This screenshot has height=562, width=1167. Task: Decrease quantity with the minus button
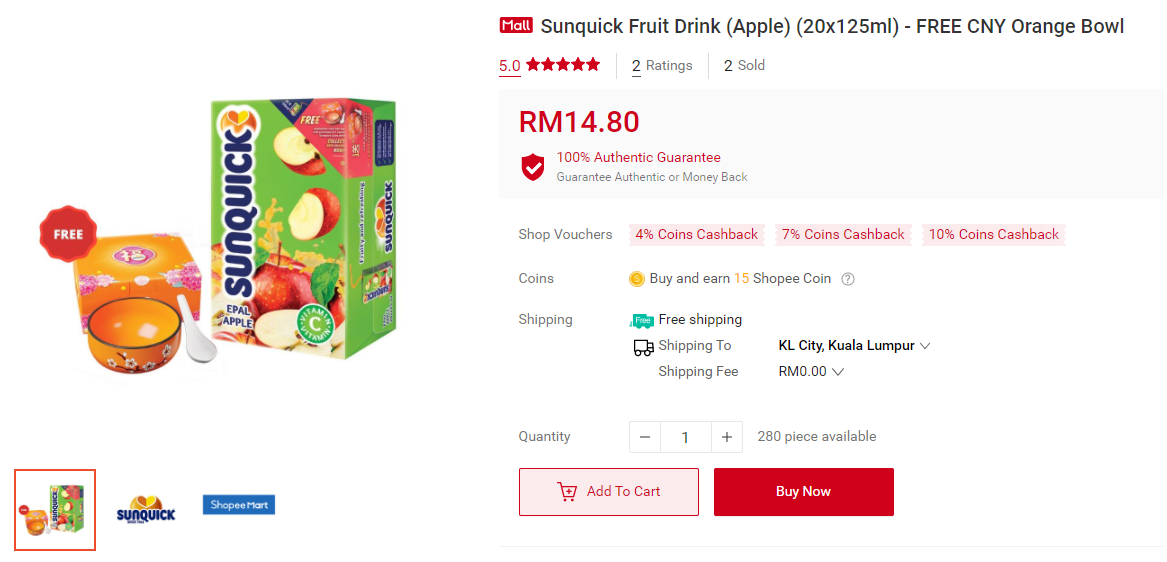pos(645,437)
